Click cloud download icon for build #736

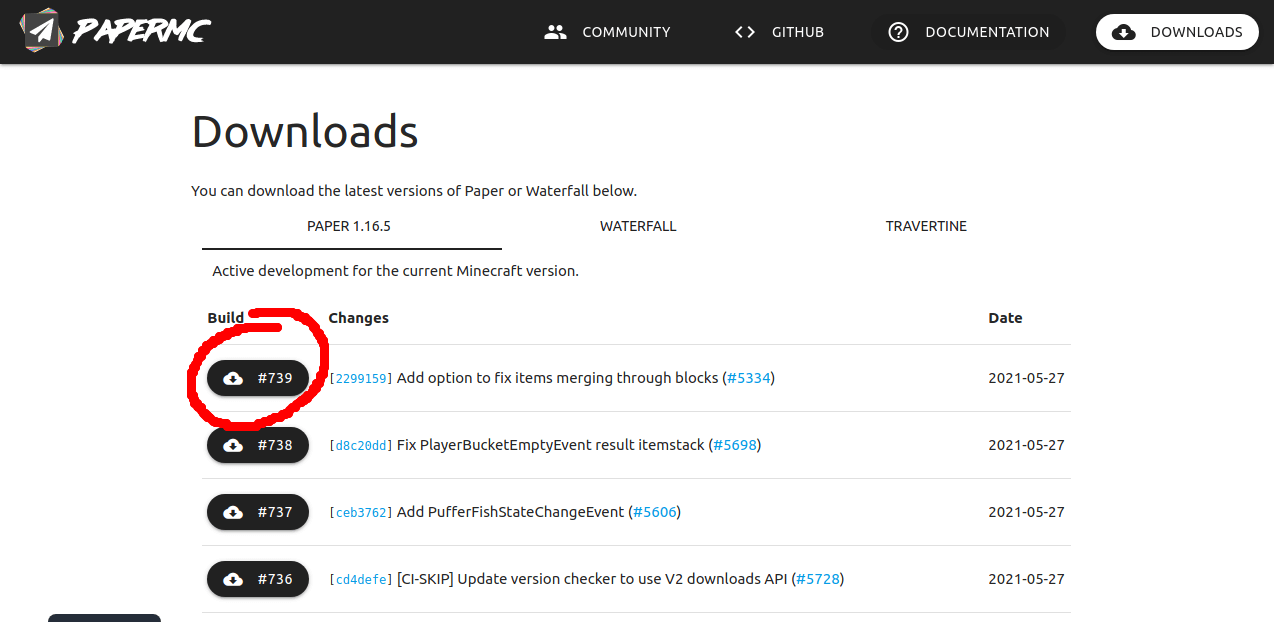point(233,579)
